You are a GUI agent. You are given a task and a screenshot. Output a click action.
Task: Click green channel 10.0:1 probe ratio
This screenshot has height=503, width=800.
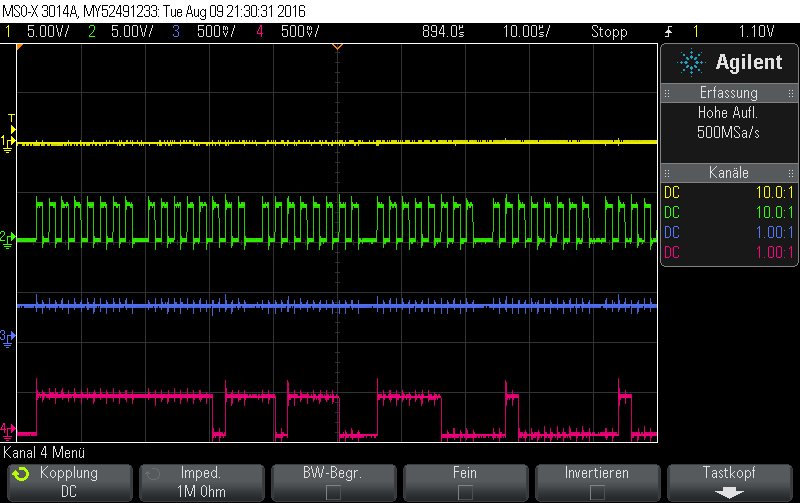point(775,212)
